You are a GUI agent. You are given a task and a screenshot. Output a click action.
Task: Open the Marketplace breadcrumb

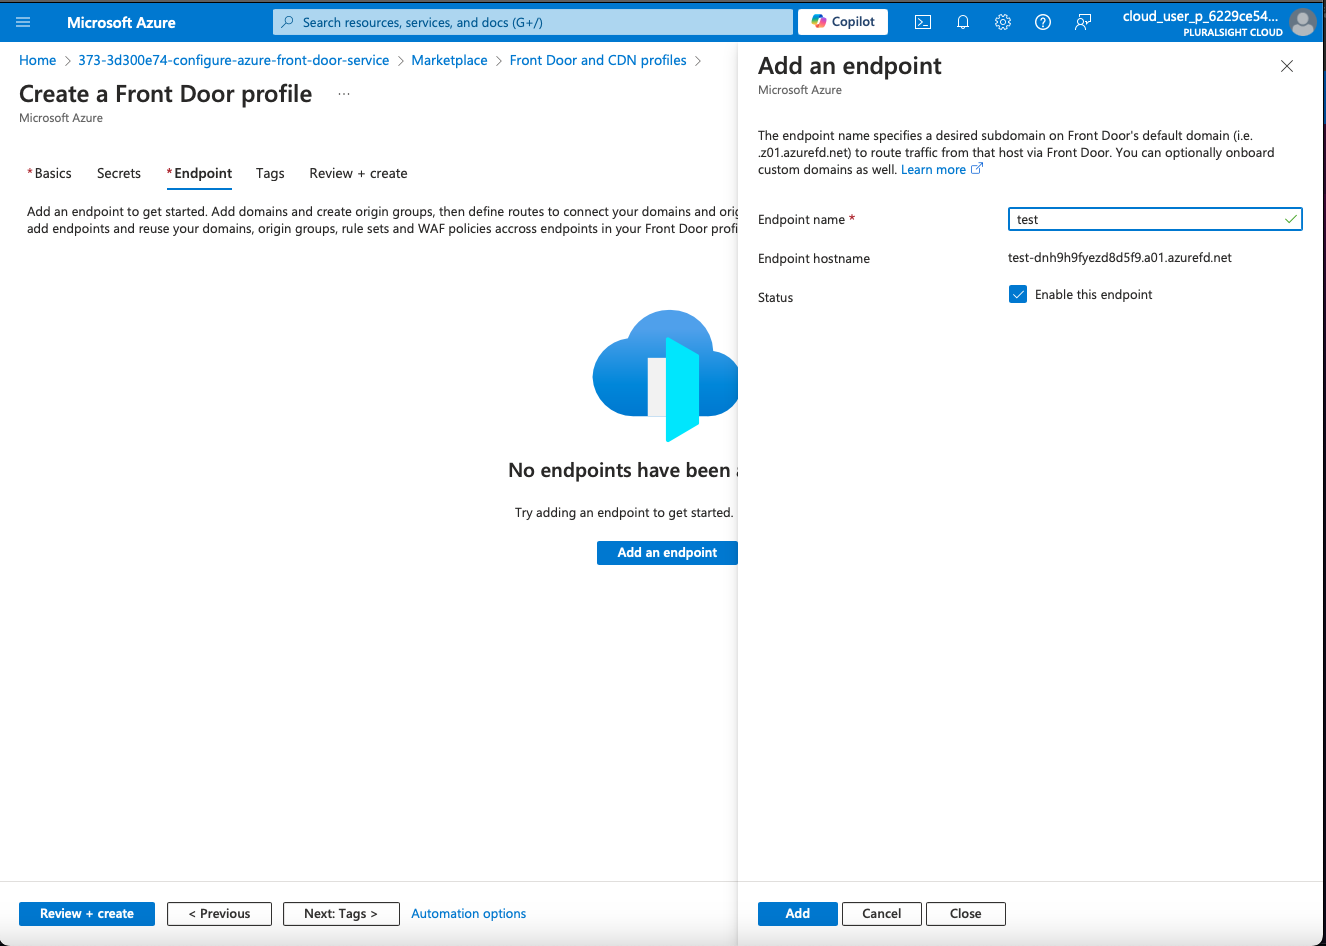click(x=449, y=60)
